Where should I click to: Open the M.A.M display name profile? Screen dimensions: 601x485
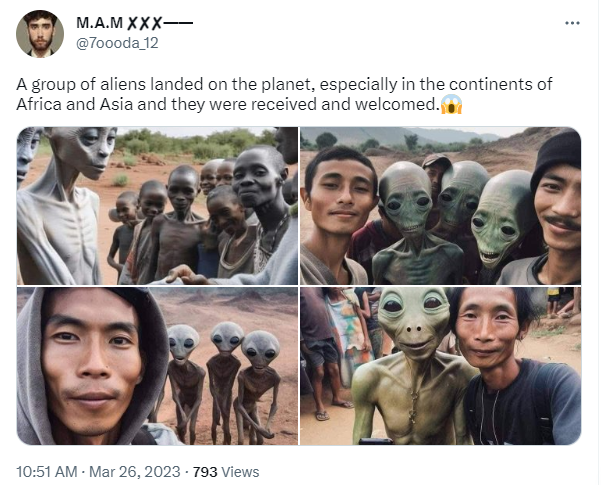(135, 23)
